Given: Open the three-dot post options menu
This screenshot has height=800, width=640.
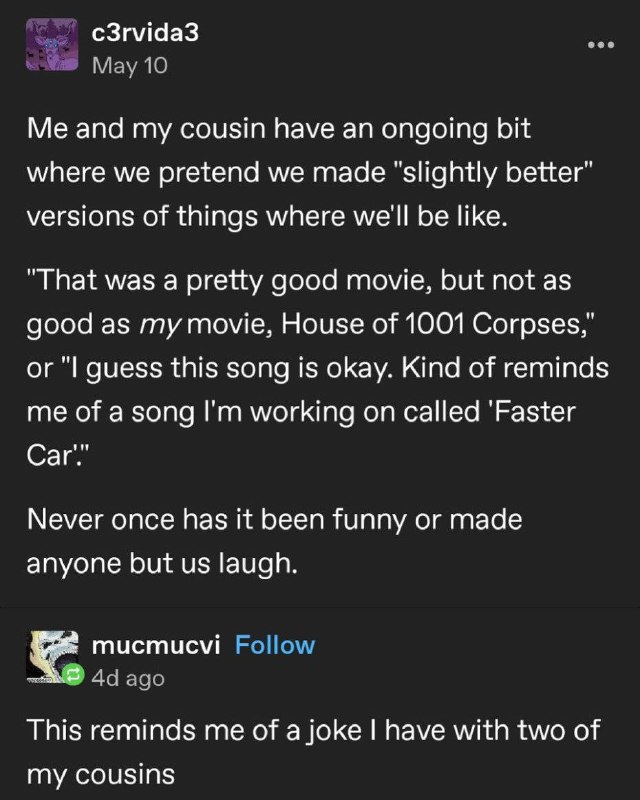Looking at the screenshot, I should 601,45.
